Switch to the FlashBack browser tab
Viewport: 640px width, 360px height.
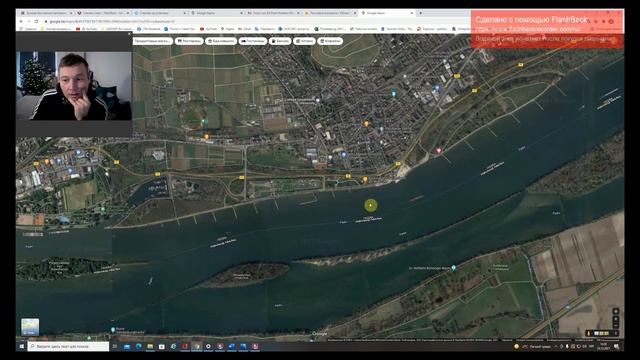click(102, 13)
